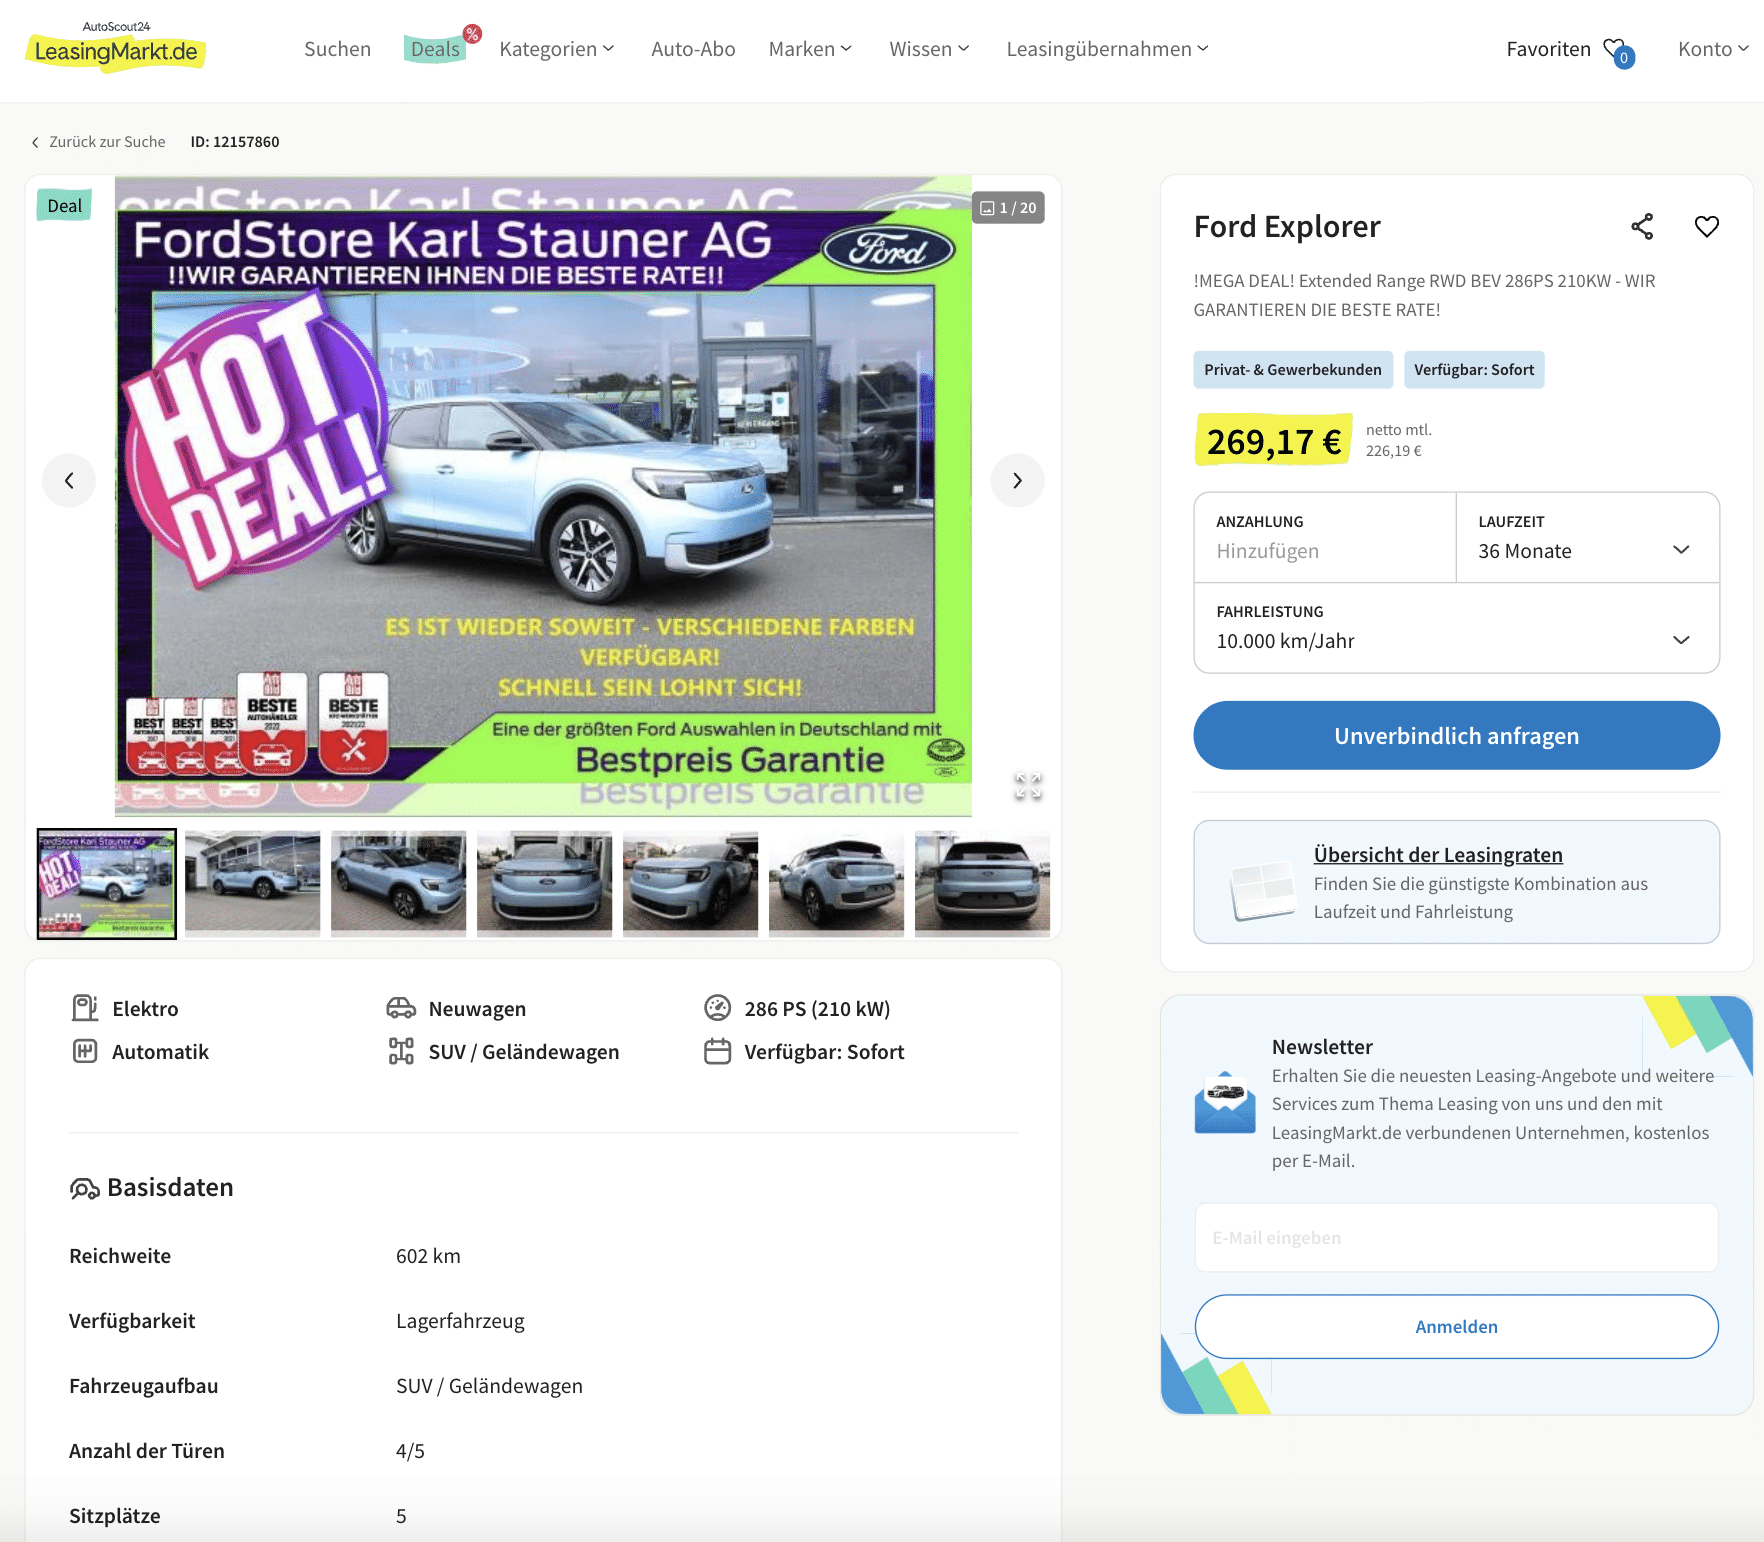Open the Laufzeit 36 Monate dropdown

pos(1588,538)
